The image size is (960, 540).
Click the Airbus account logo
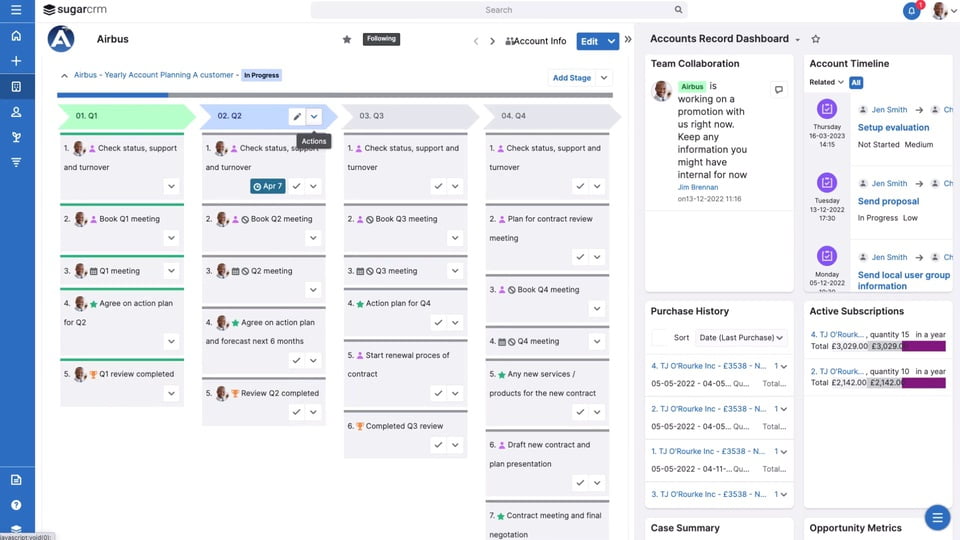(x=61, y=39)
